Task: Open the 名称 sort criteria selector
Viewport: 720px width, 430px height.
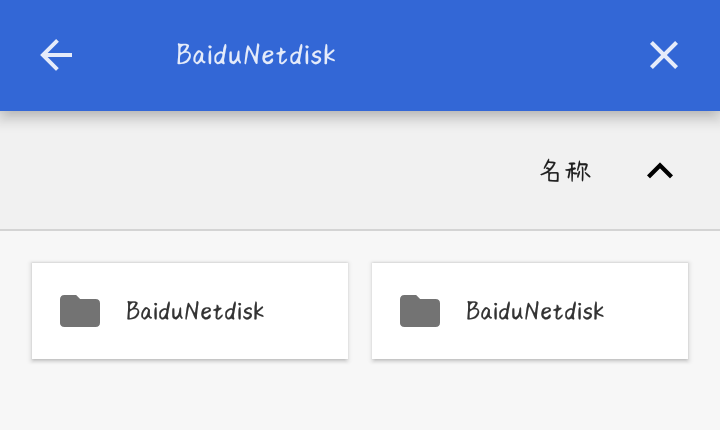Action: tap(565, 171)
